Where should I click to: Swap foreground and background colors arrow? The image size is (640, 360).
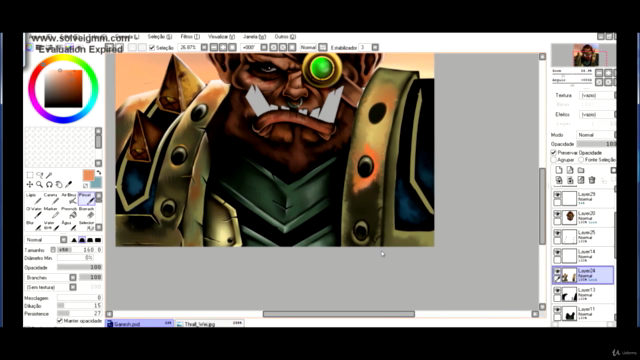point(98,173)
